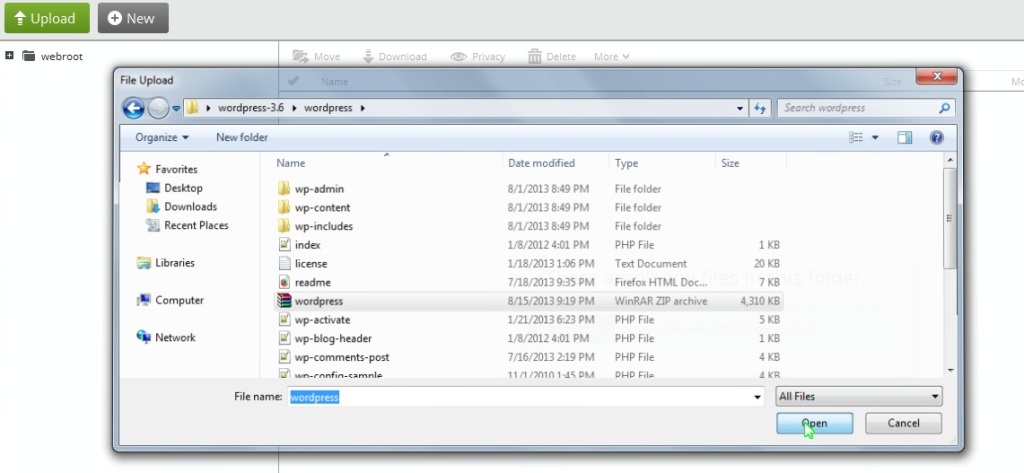Open the File name history dropdown
The height and width of the screenshot is (473, 1024).
[x=758, y=397]
